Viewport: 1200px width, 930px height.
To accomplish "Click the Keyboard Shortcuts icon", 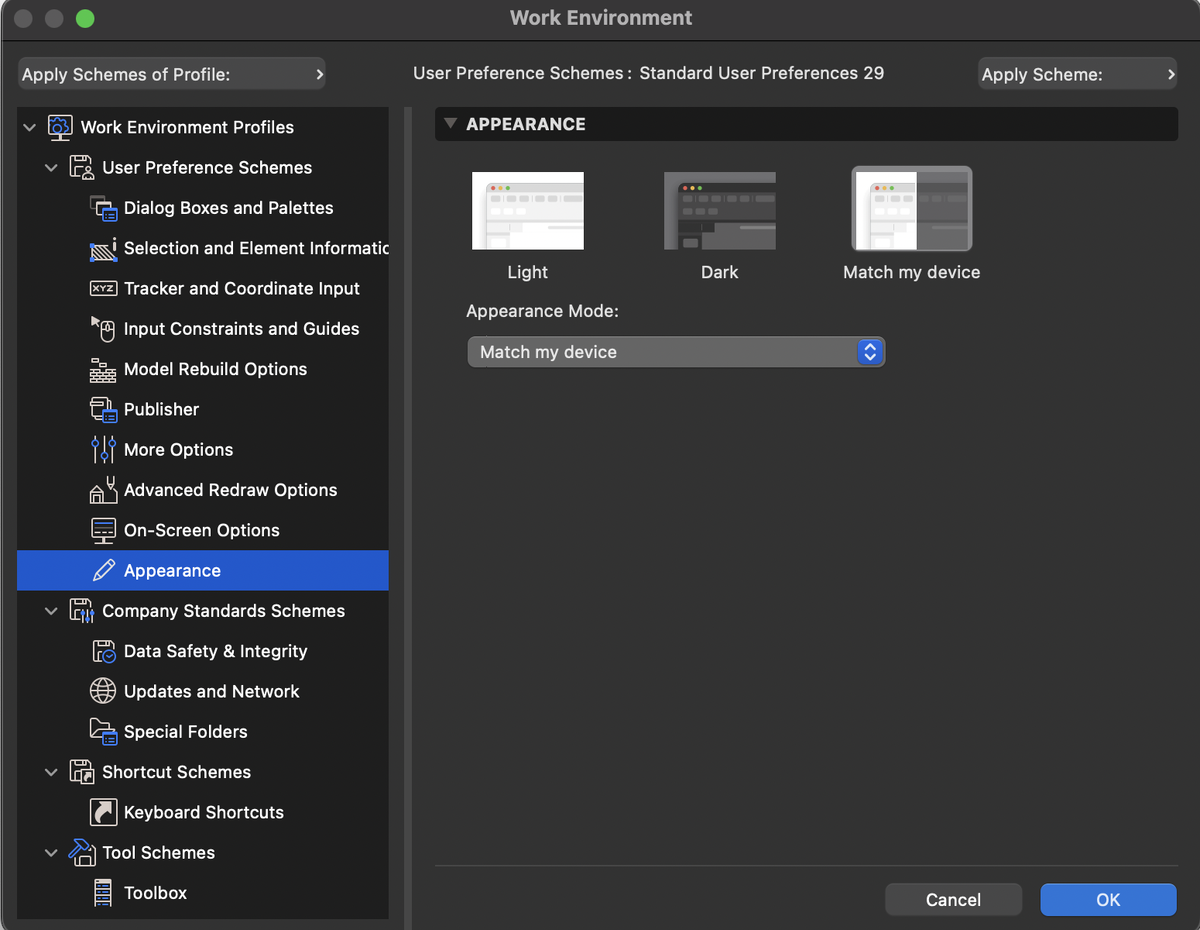I will pos(104,812).
